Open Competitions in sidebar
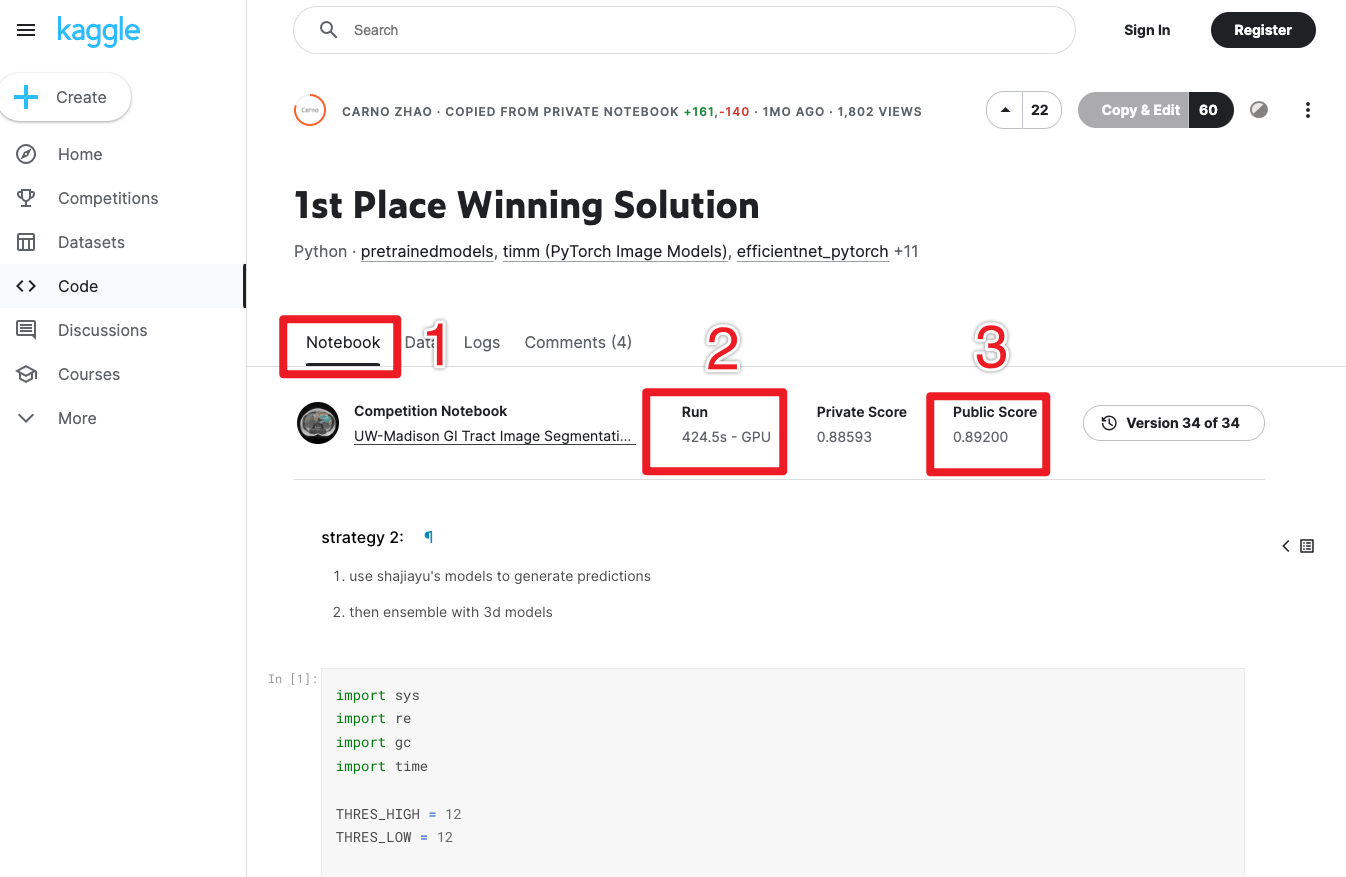Image resolution: width=1346 pixels, height=877 pixels. (x=108, y=198)
